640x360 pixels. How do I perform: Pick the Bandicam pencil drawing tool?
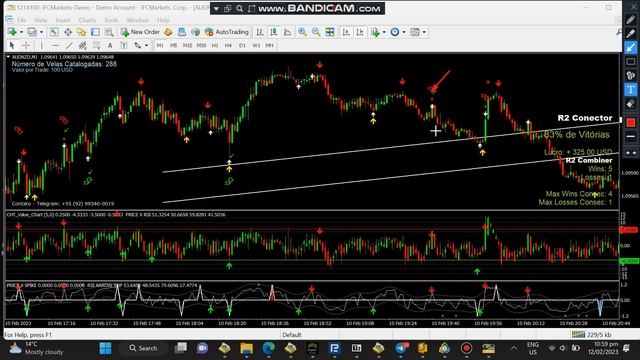631,20
